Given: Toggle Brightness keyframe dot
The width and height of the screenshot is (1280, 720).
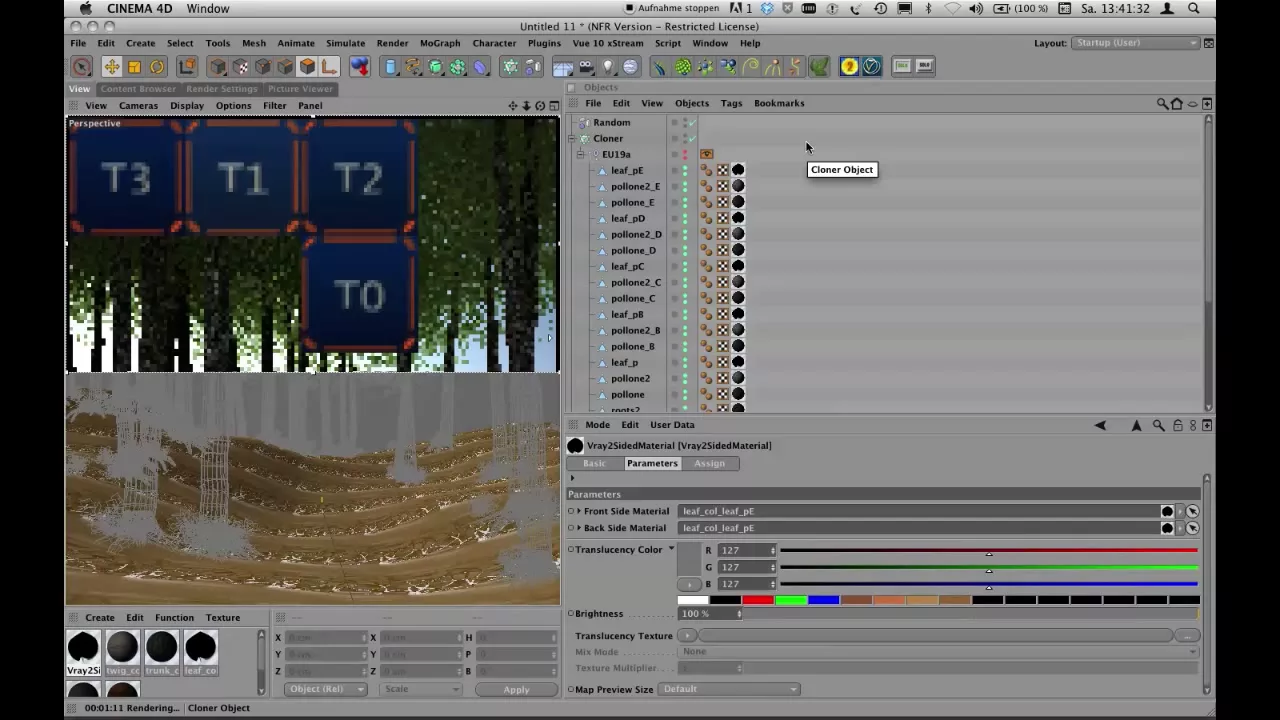Looking at the screenshot, I should [x=571, y=614].
